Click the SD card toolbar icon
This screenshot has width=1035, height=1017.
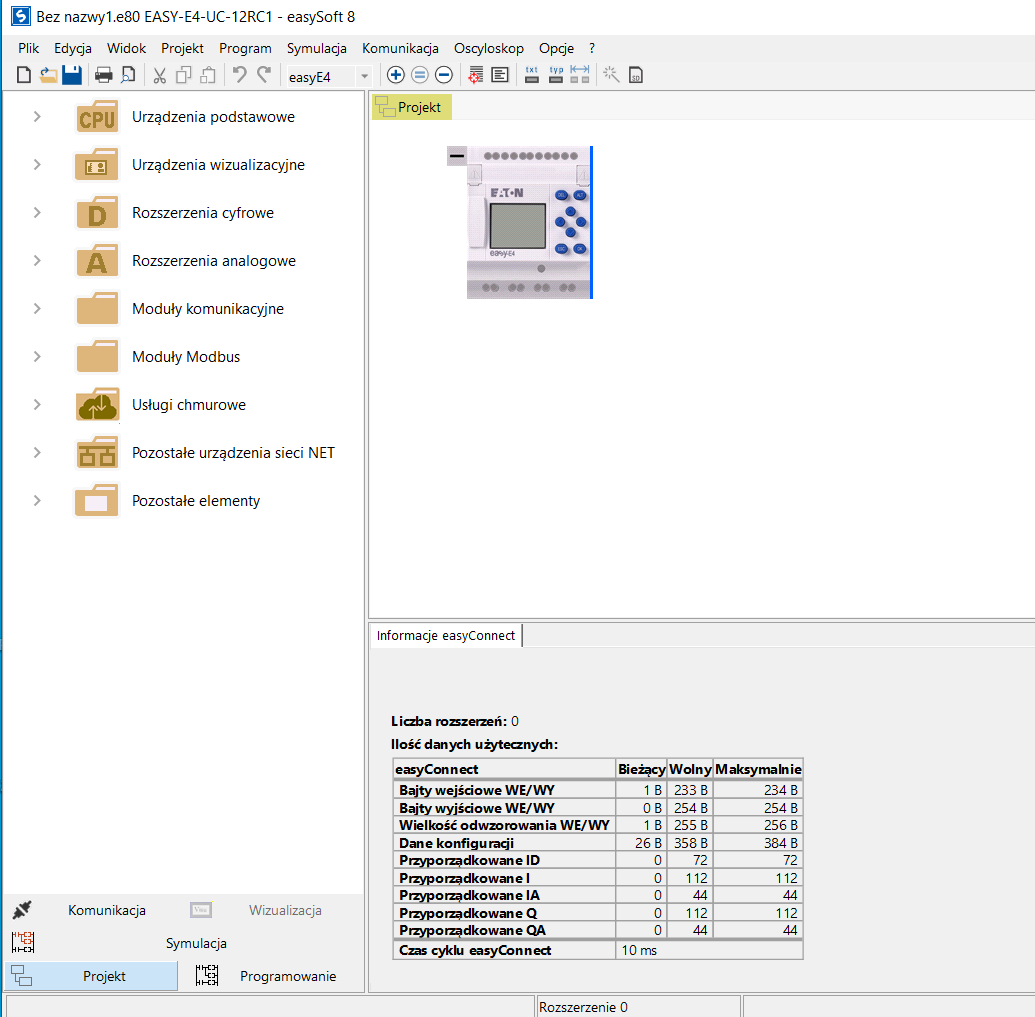click(635, 75)
